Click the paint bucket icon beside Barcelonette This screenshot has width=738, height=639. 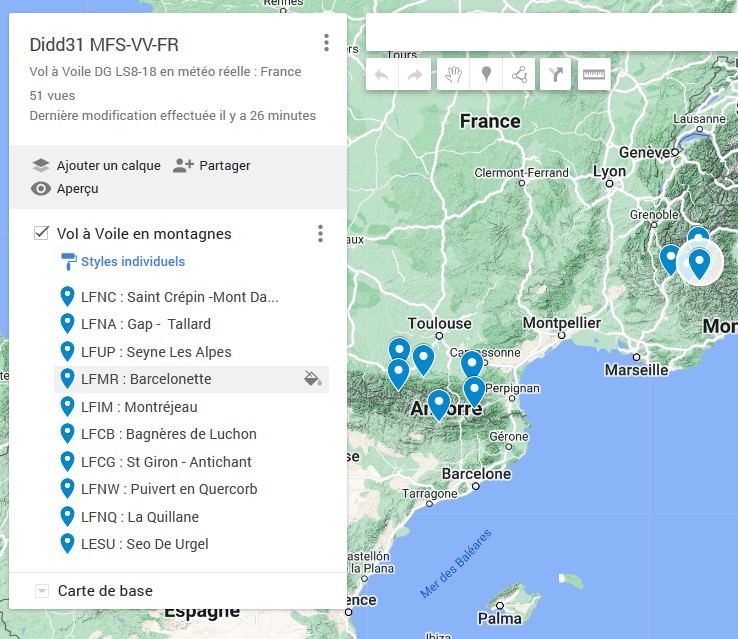tap(312, 379)
